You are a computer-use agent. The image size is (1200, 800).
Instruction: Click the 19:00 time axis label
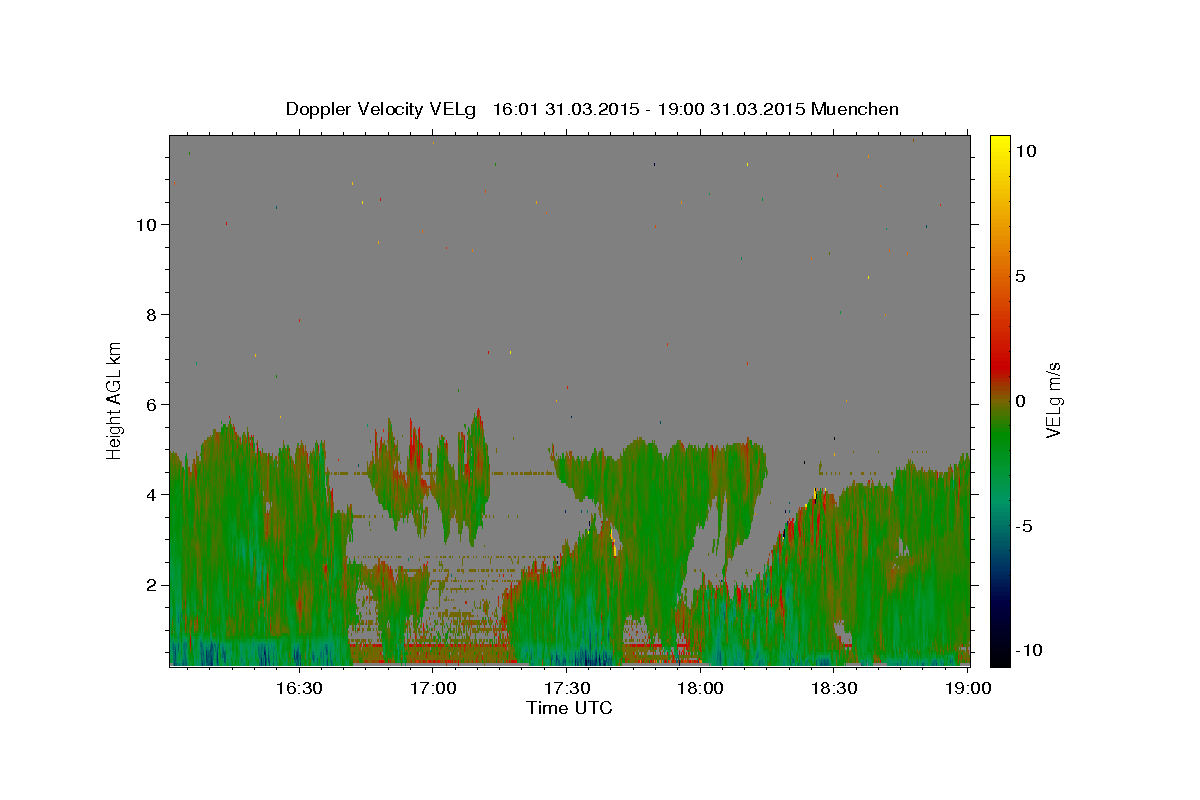(968, 689)
